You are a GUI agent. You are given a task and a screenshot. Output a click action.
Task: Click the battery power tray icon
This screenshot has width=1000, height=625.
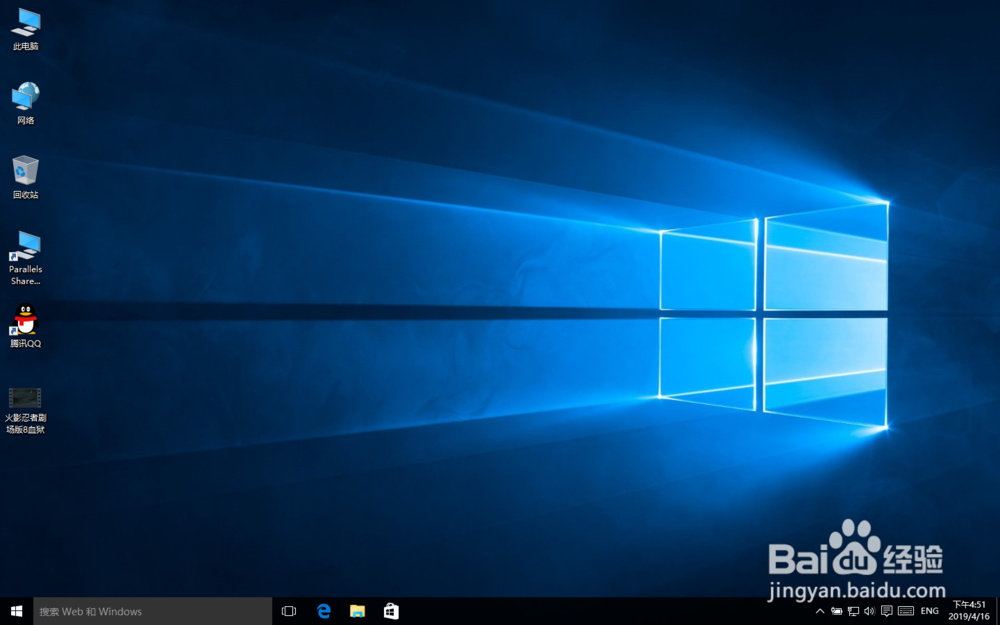click(837, 611)
